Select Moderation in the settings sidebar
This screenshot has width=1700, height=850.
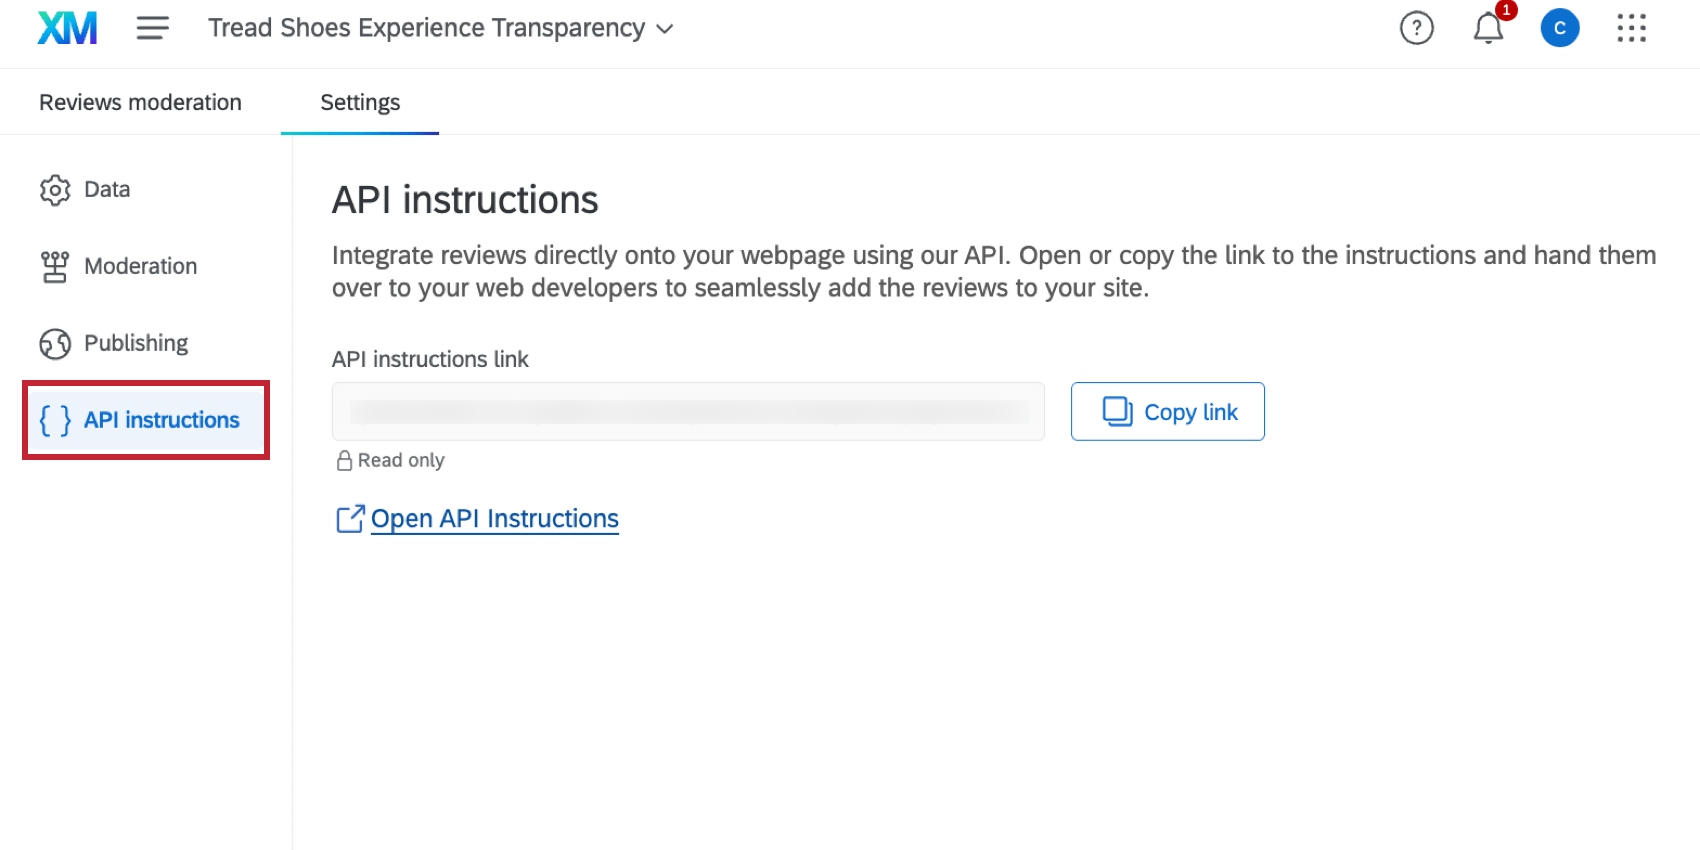point(140,266)
